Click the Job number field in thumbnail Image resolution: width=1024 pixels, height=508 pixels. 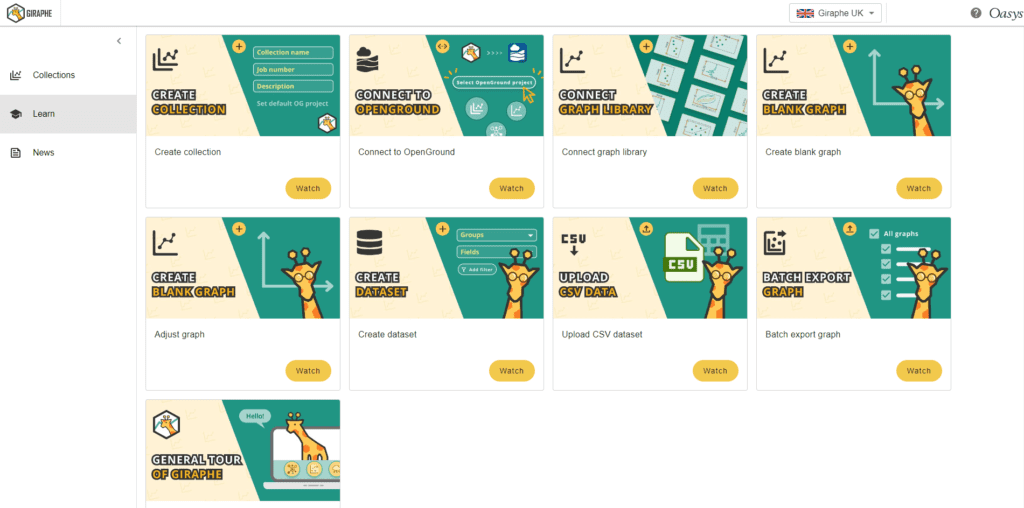coord(293,69)
